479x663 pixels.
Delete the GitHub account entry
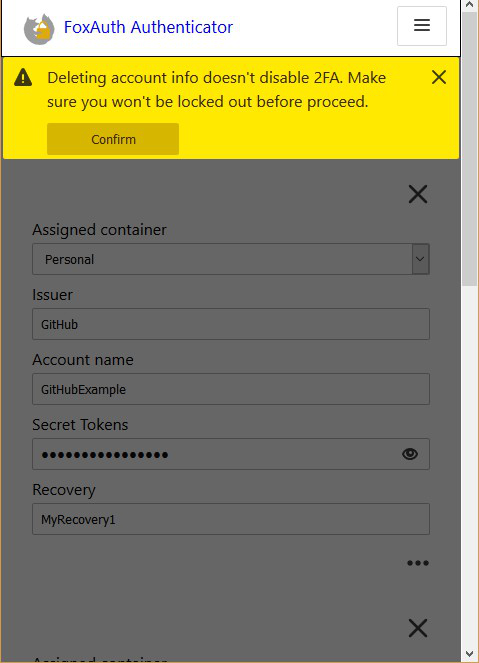(x=418, y=195)
